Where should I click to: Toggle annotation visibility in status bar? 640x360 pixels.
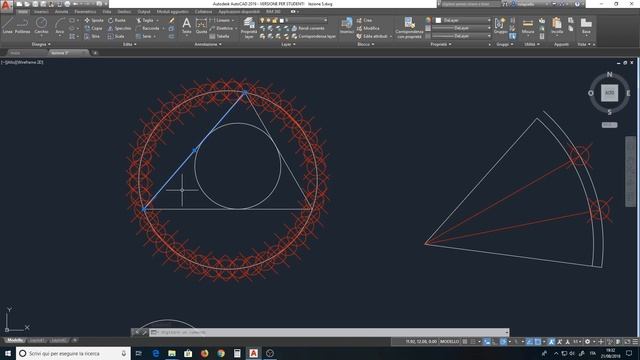point(551,342)
